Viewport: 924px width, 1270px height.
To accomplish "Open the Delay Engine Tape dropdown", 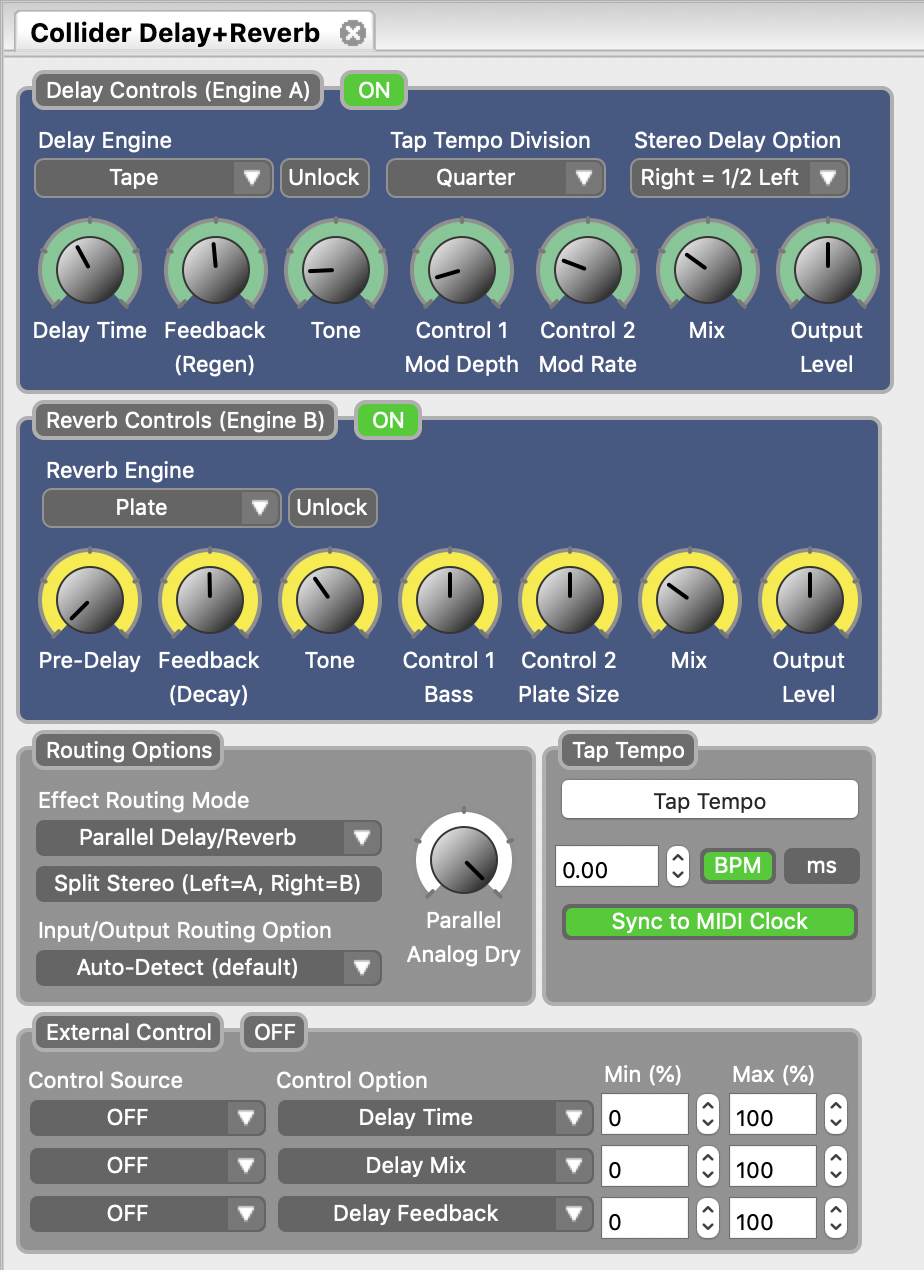I will pos(154,178).
